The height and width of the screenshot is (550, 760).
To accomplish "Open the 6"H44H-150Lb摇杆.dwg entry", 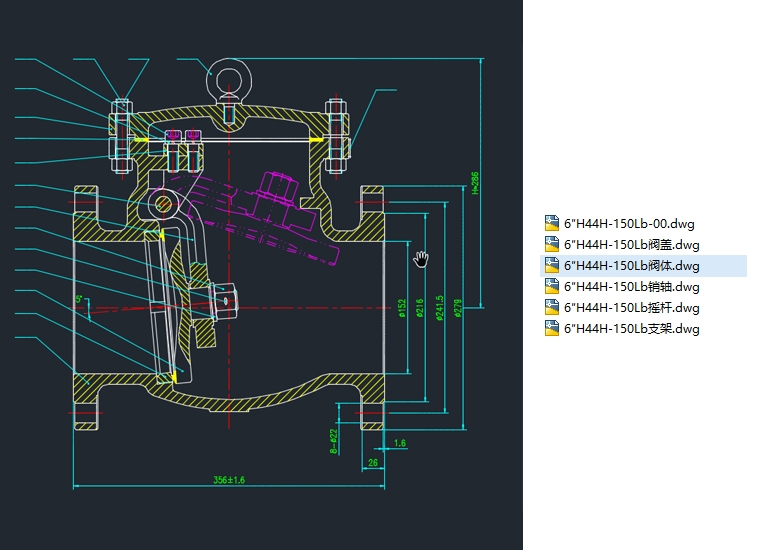I will coord(632,307).
